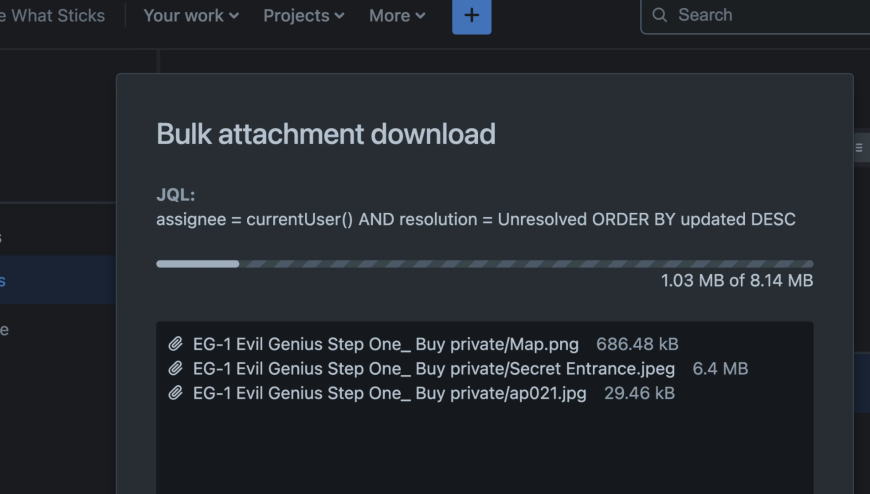The height and width of the screenshot is (494, 870).
Task: Click the magnifying glass search icon
Action: point(660,15)
